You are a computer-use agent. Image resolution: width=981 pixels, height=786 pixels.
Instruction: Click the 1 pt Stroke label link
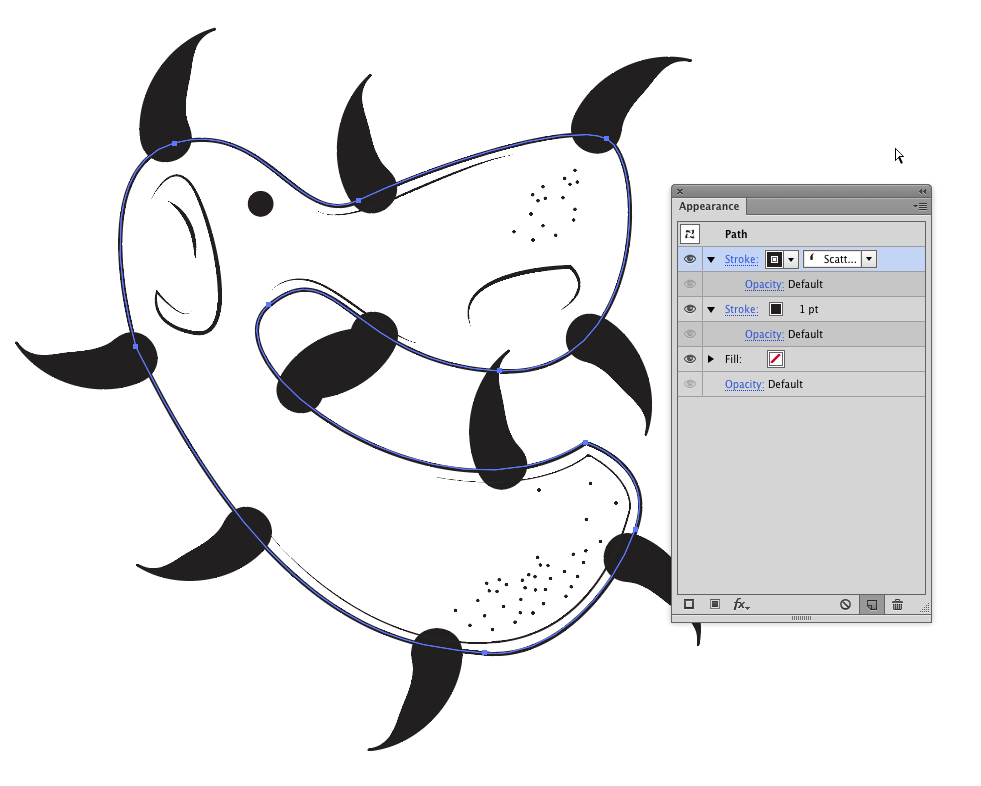click(741, 309)
